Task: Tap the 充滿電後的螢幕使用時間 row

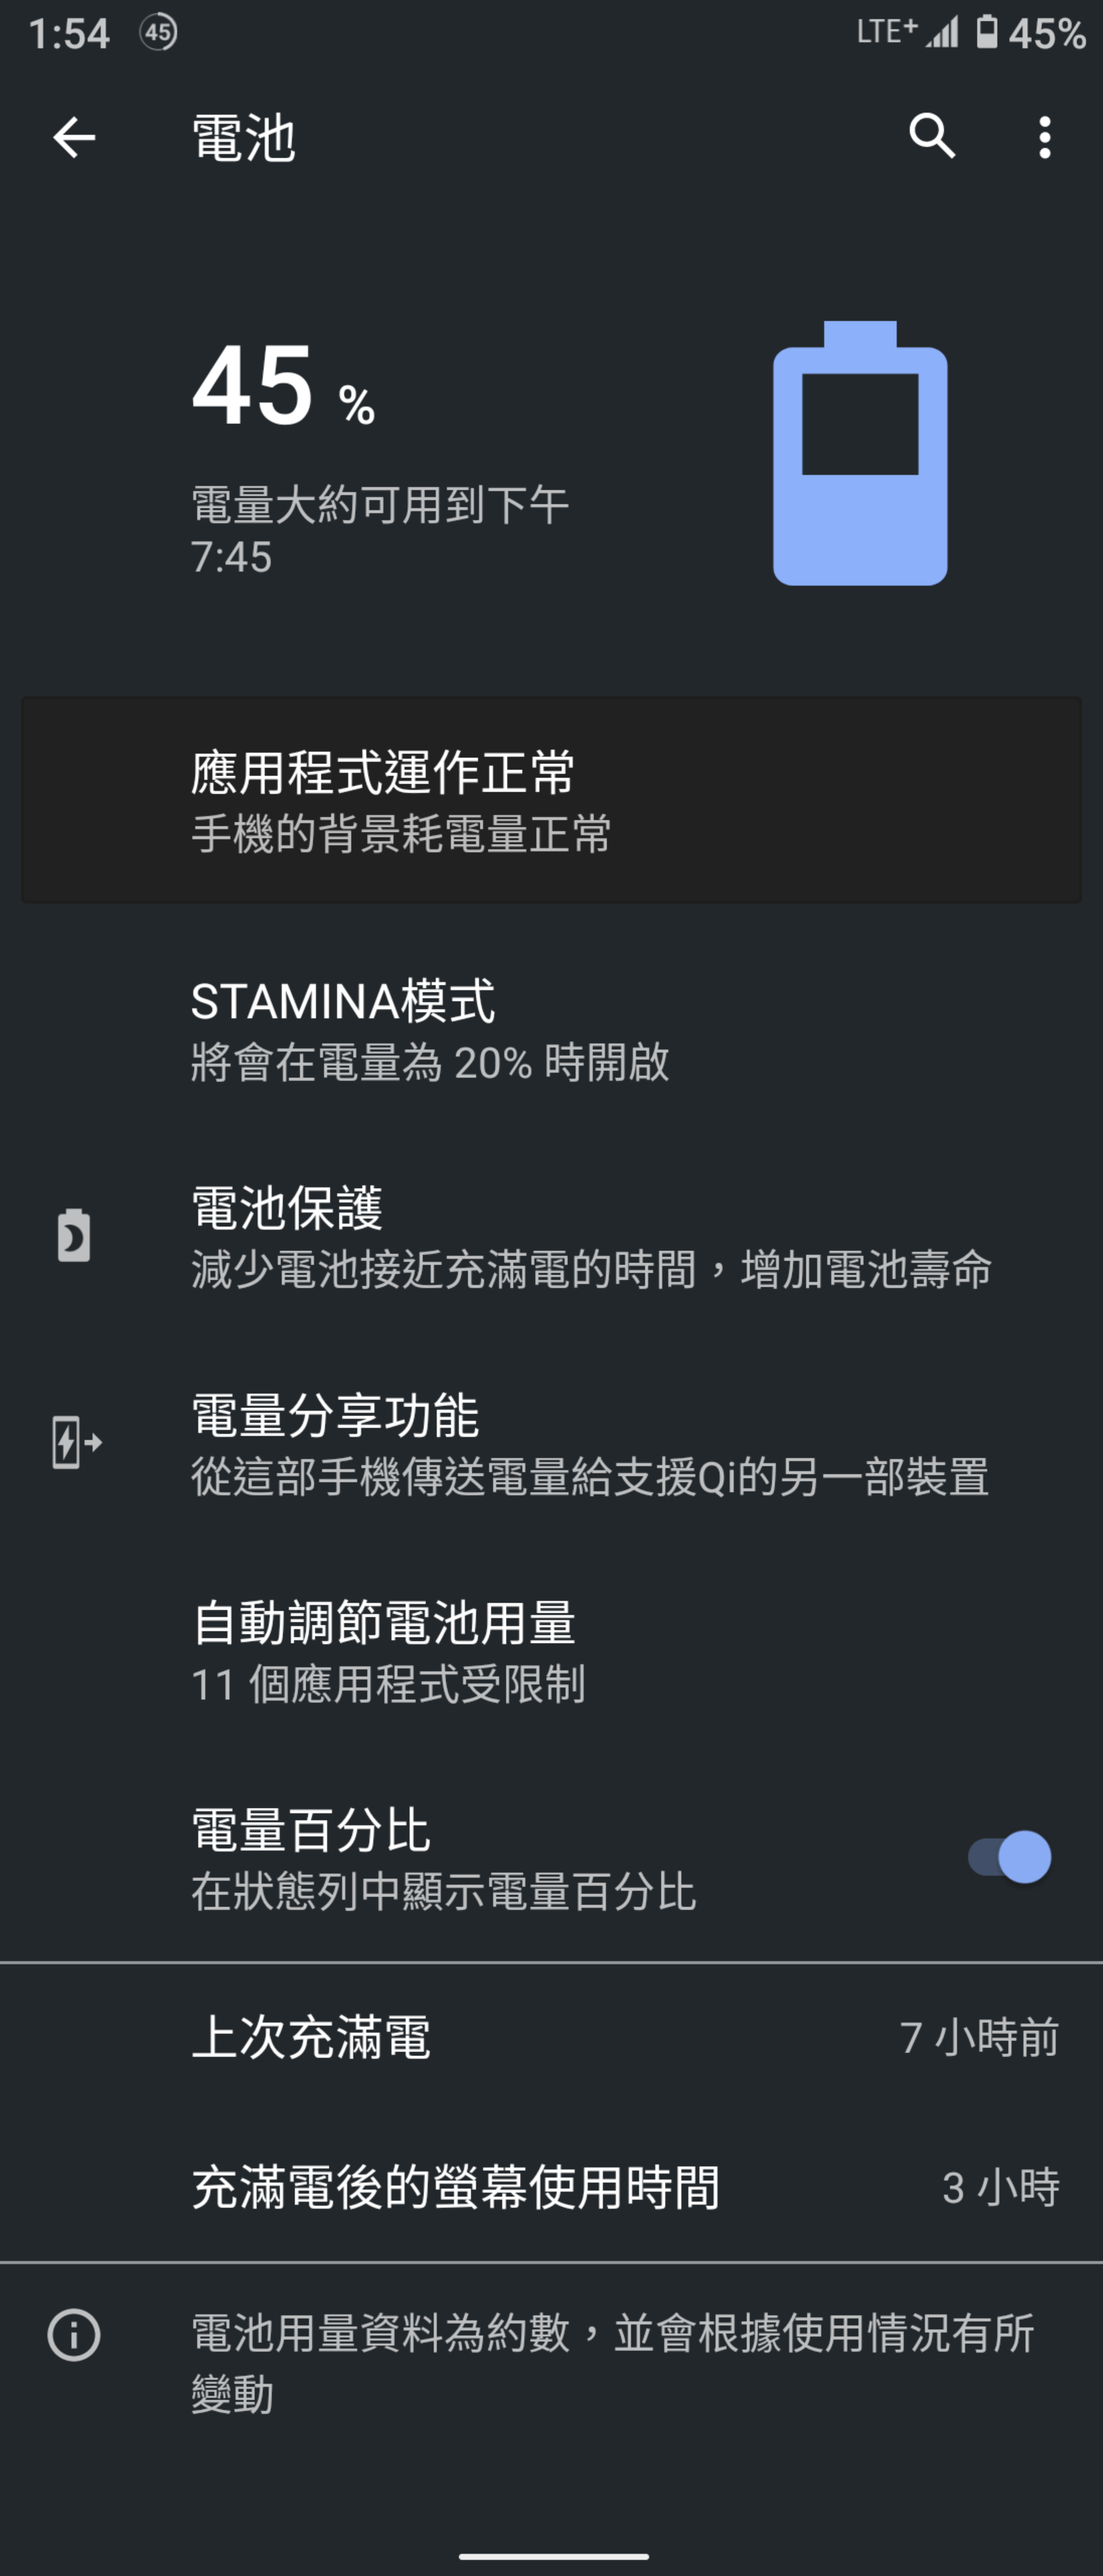Action: coord(552,2187)
